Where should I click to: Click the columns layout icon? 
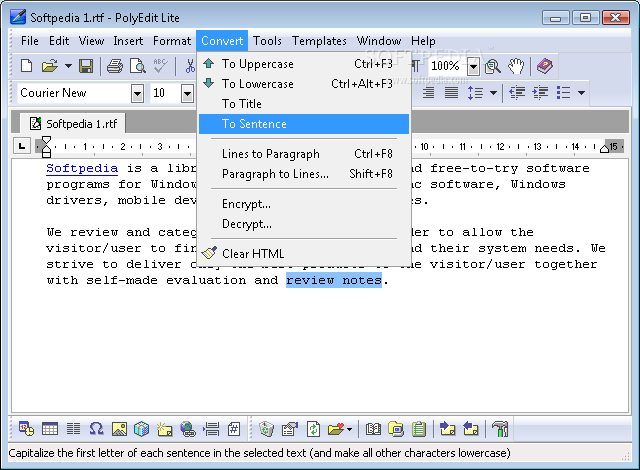tap(73, 429)
